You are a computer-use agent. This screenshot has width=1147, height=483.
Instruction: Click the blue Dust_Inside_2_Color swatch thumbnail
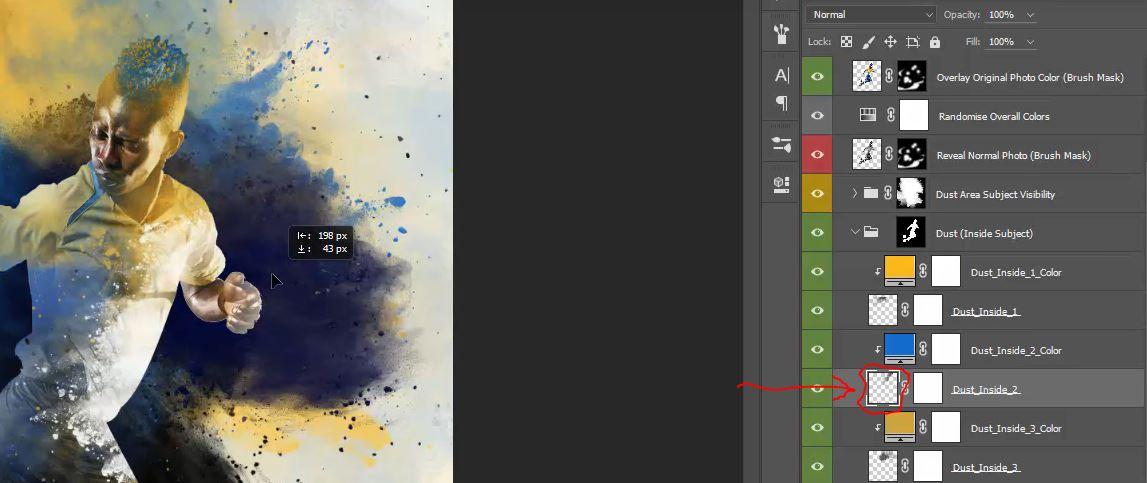pos(900,348)
